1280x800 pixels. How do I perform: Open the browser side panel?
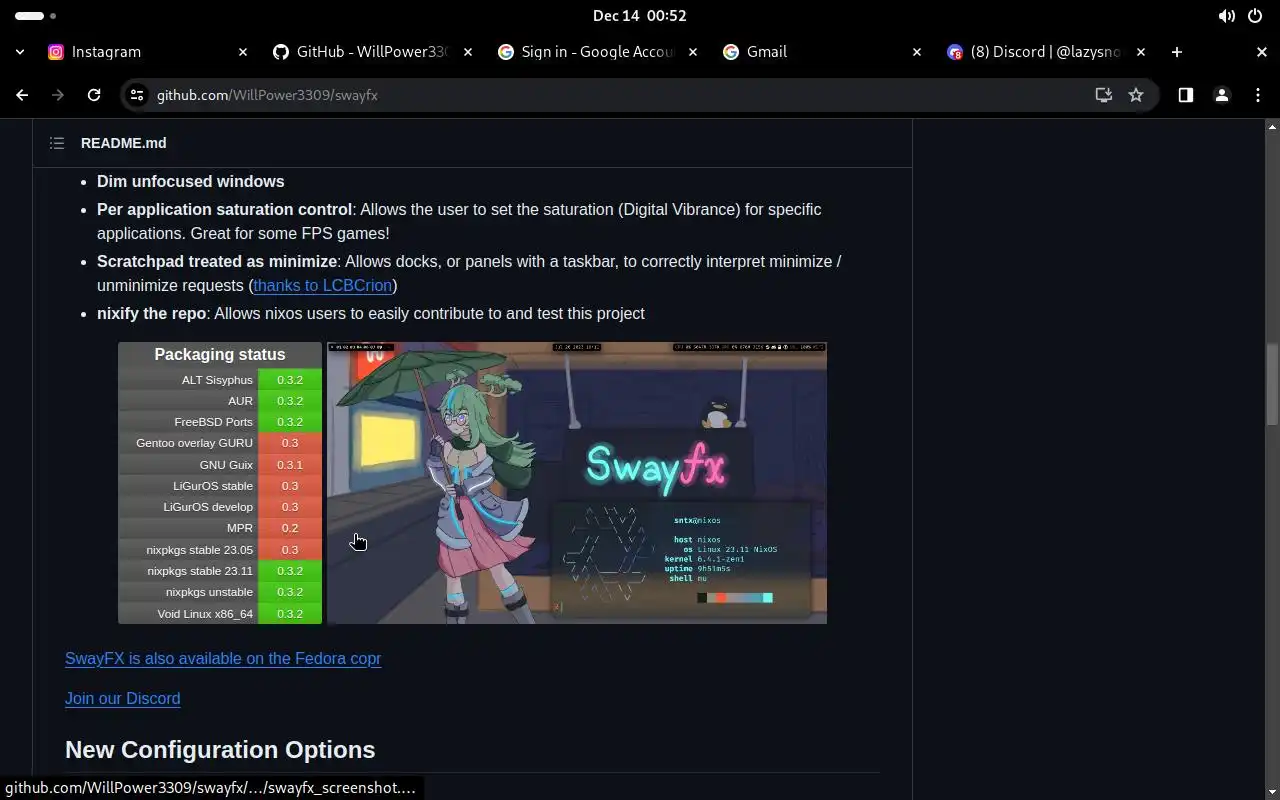[1185, 95]
